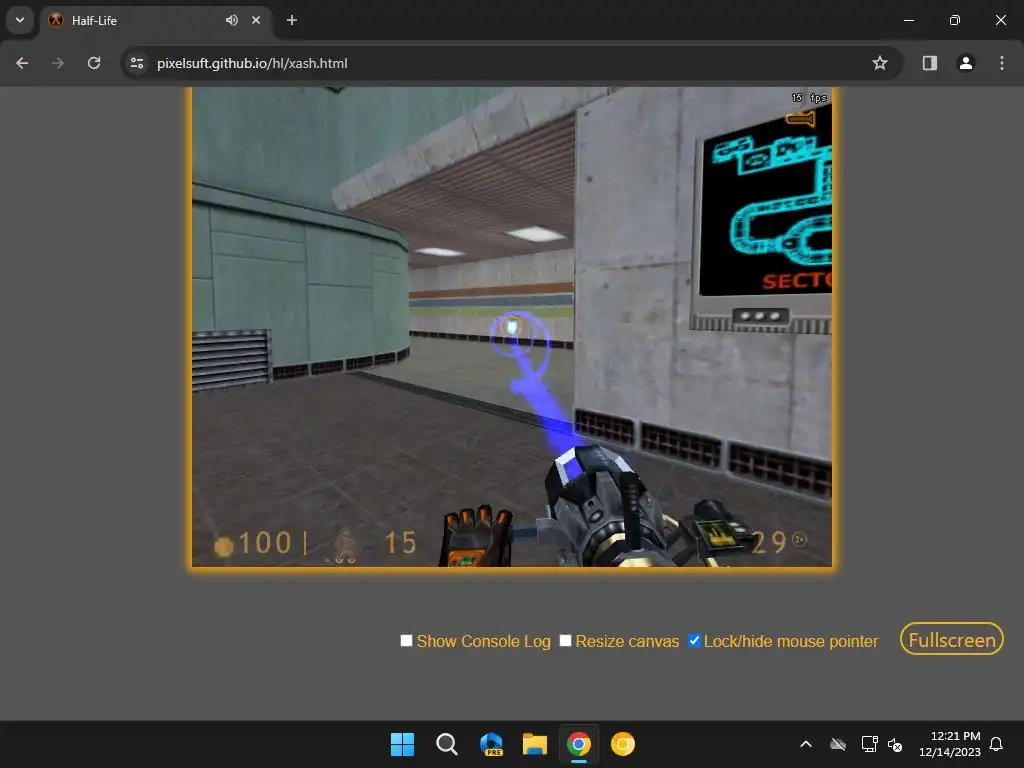The image size is (1024, 768).
Task: Open the clock showing 12:21 PM
Action: 950,744
